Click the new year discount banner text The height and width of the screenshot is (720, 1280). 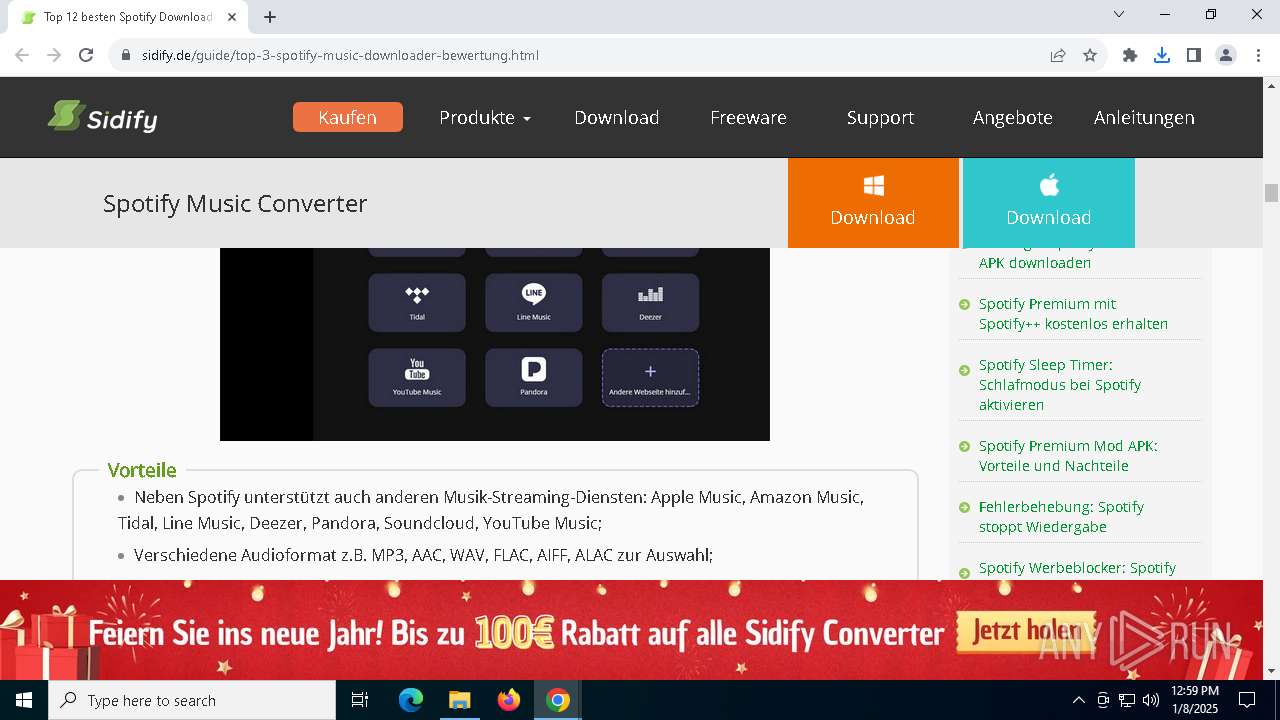[x=516, y=633]
